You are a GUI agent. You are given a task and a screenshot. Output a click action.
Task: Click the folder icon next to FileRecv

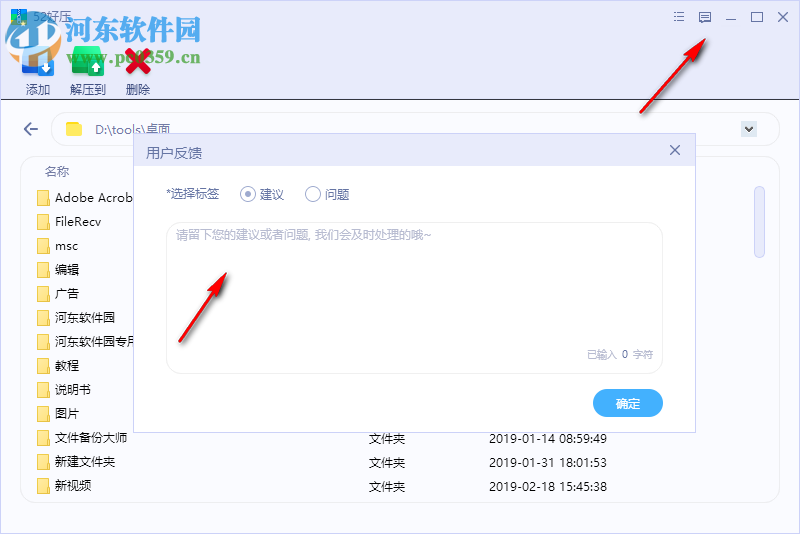(x=43, y=222)
